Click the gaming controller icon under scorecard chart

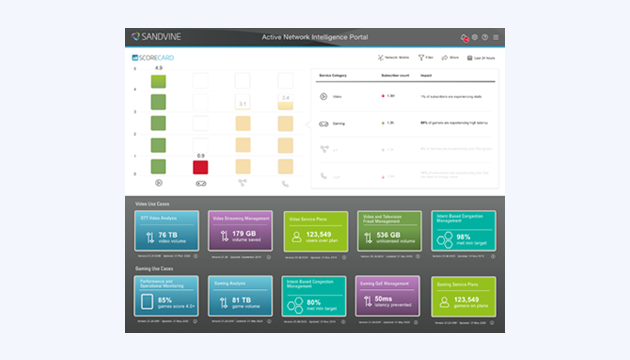(x=201, y=184)
